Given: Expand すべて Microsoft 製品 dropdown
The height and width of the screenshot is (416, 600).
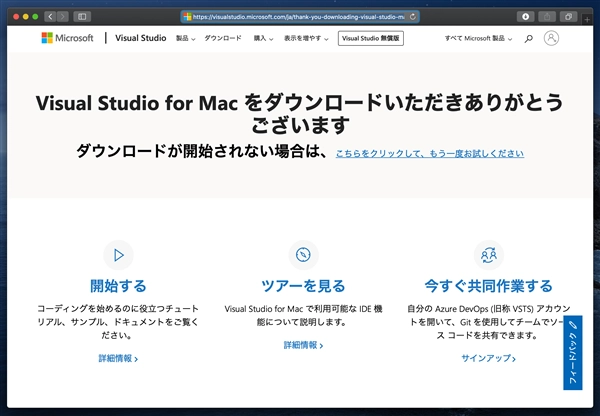Looking at the screenshot, I should pyautogui.click(x=478, y=38).
